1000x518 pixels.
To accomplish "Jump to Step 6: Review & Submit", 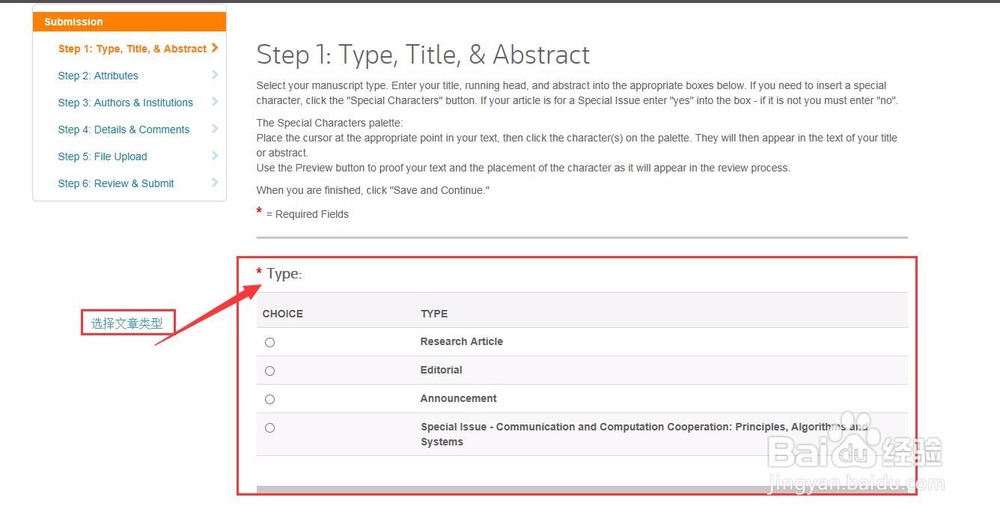I will [x=116, y=183].
